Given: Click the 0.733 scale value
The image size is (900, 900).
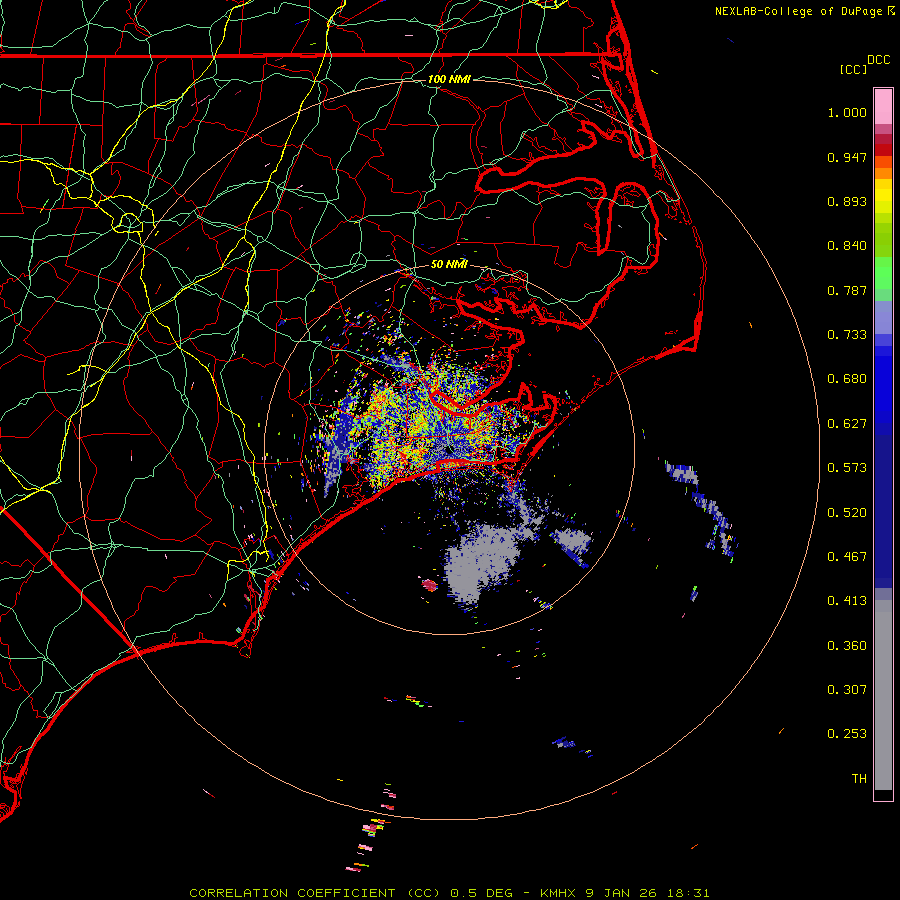Looking at the screenshot, I should [847, 335].
